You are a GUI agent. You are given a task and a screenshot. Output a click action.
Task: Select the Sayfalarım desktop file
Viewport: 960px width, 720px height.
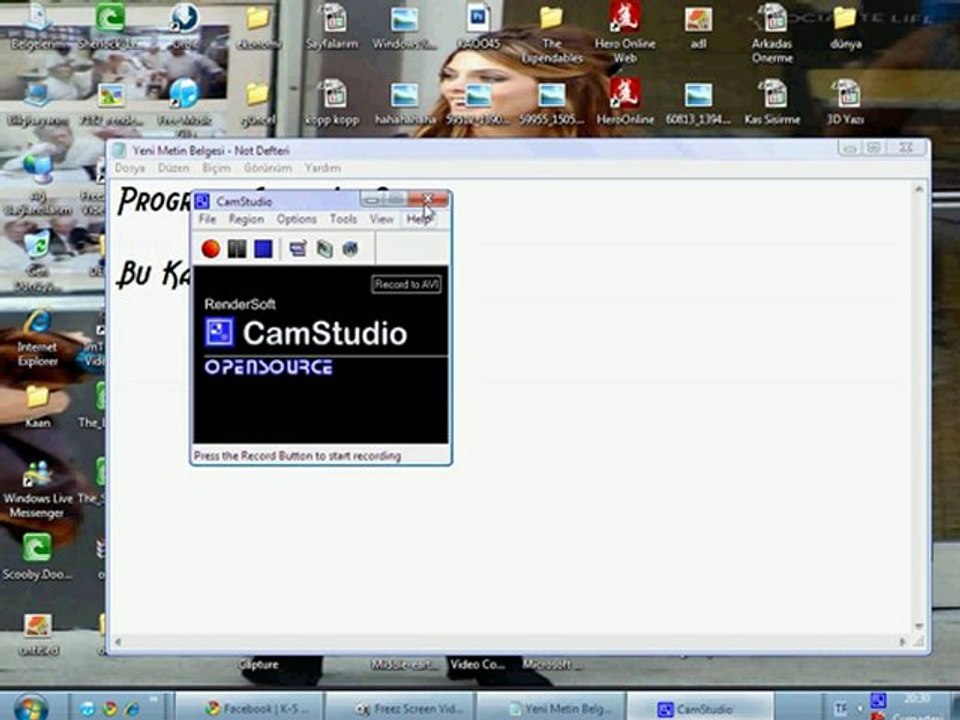tap(331, 28)
